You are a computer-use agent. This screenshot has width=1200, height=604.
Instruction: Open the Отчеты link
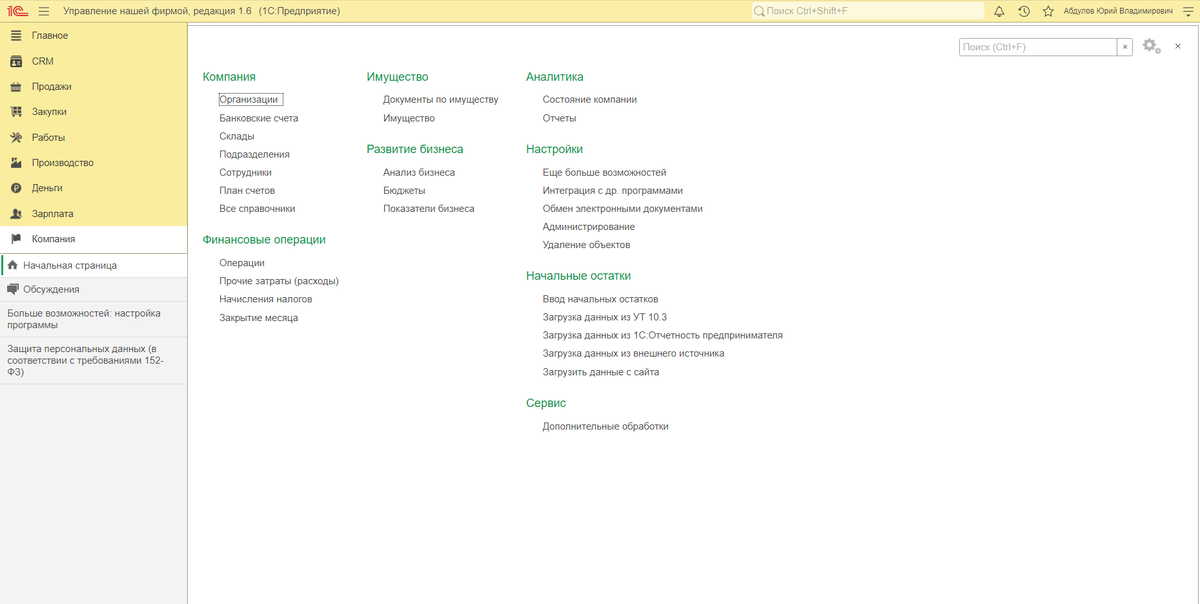(560, 118)
